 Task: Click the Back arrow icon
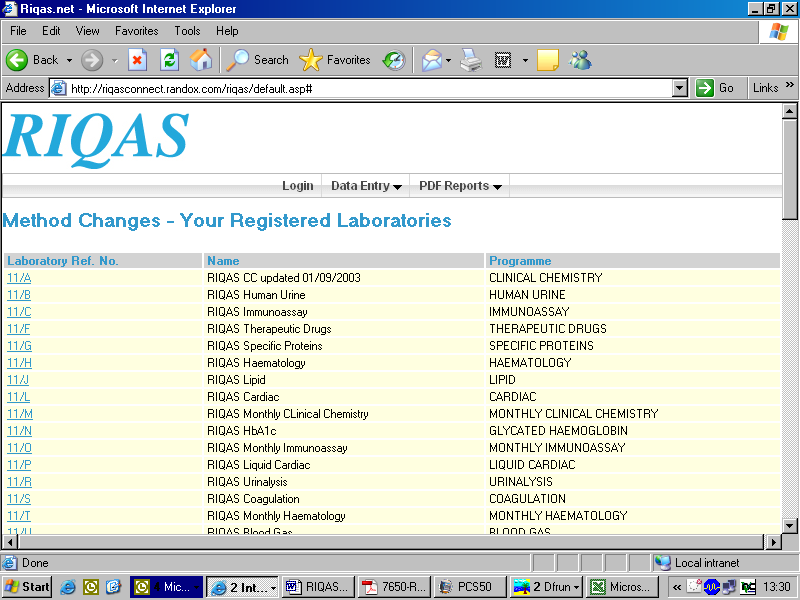pyautogui.click(x=17, y=60)
